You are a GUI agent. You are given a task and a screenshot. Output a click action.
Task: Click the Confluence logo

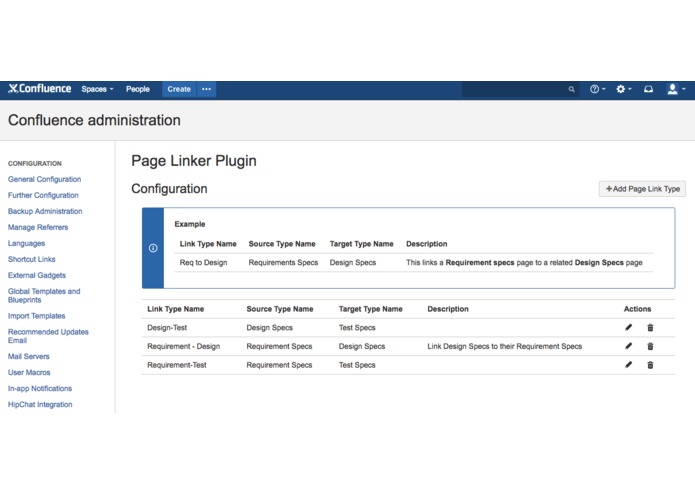coord(39,89)
